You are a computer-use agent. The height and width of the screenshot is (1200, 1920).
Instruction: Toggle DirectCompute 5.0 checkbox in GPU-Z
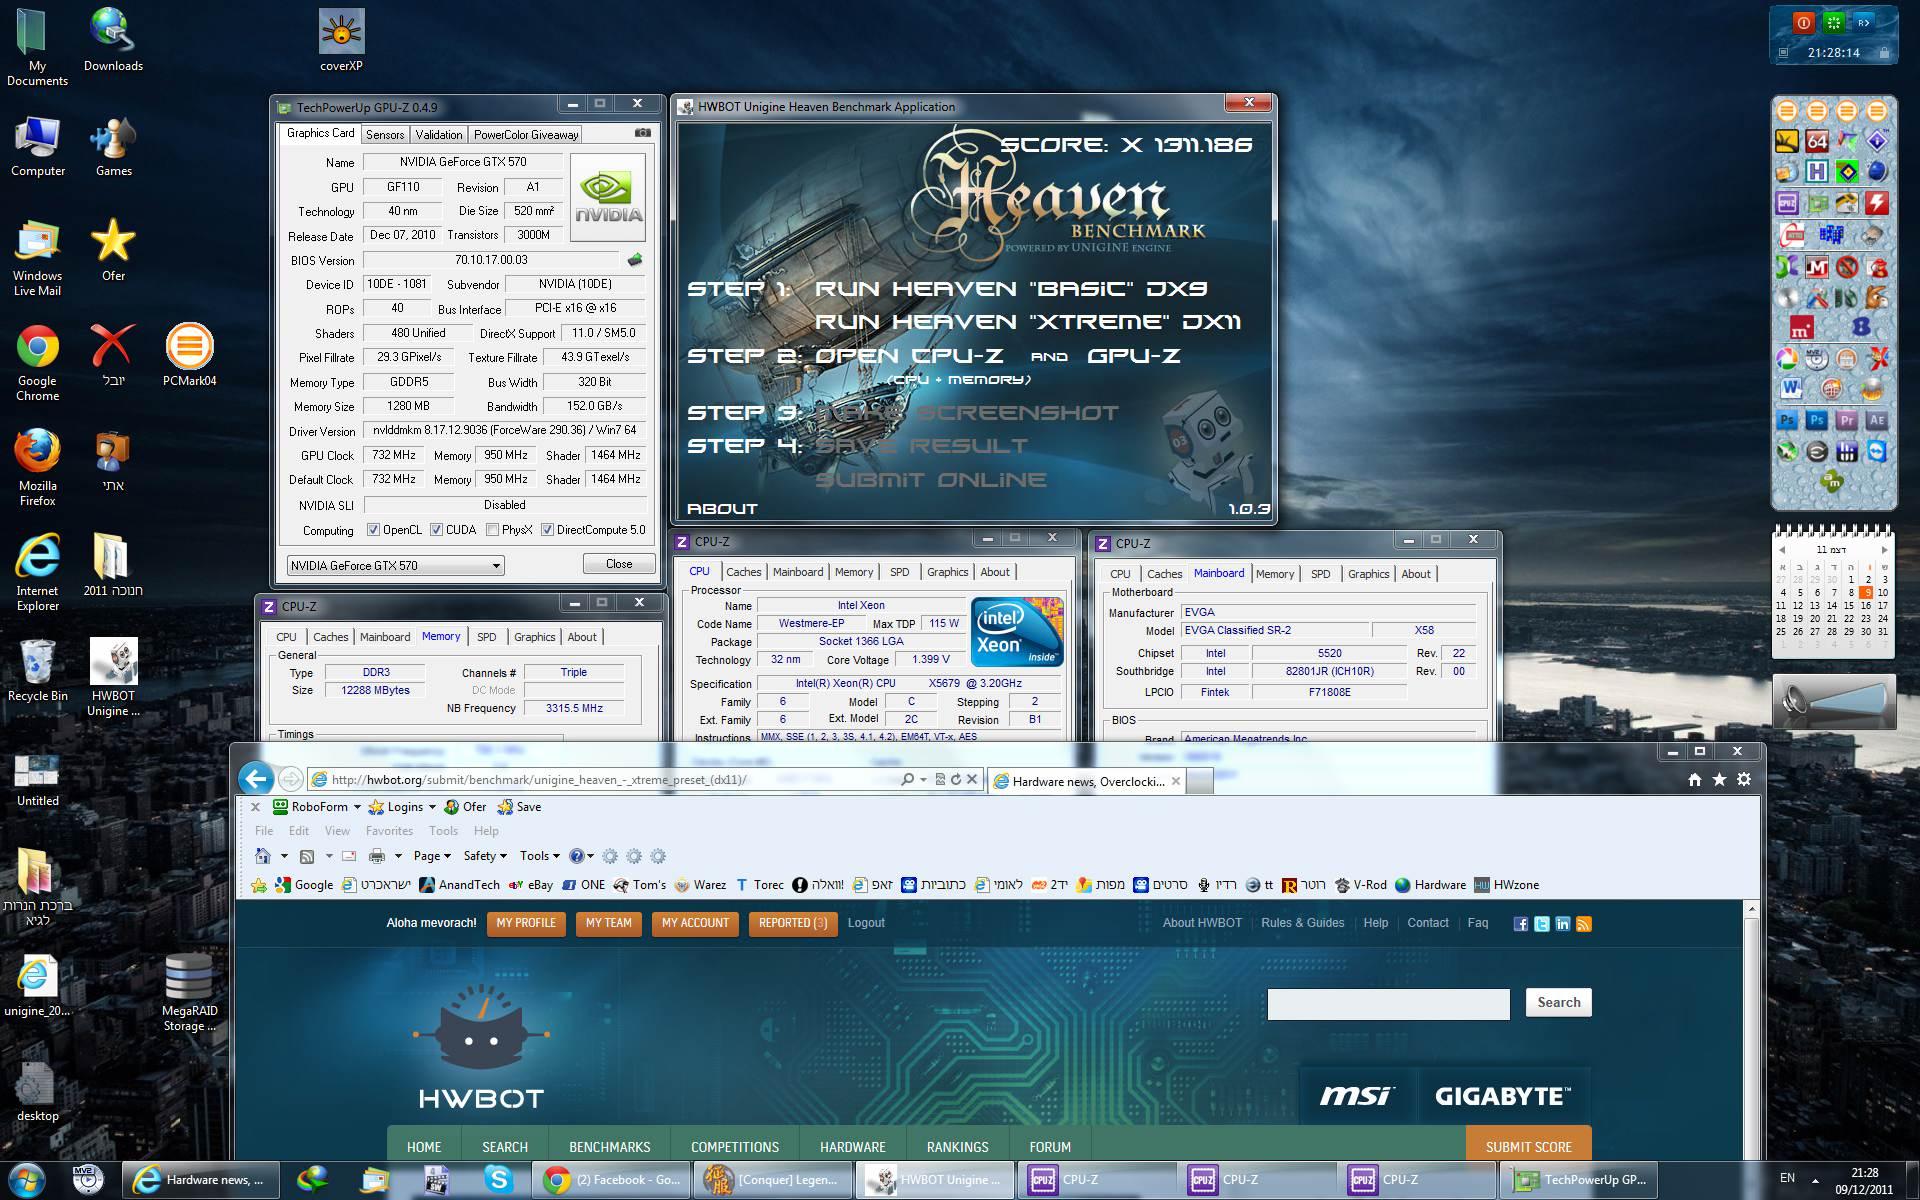coord(547,530)
